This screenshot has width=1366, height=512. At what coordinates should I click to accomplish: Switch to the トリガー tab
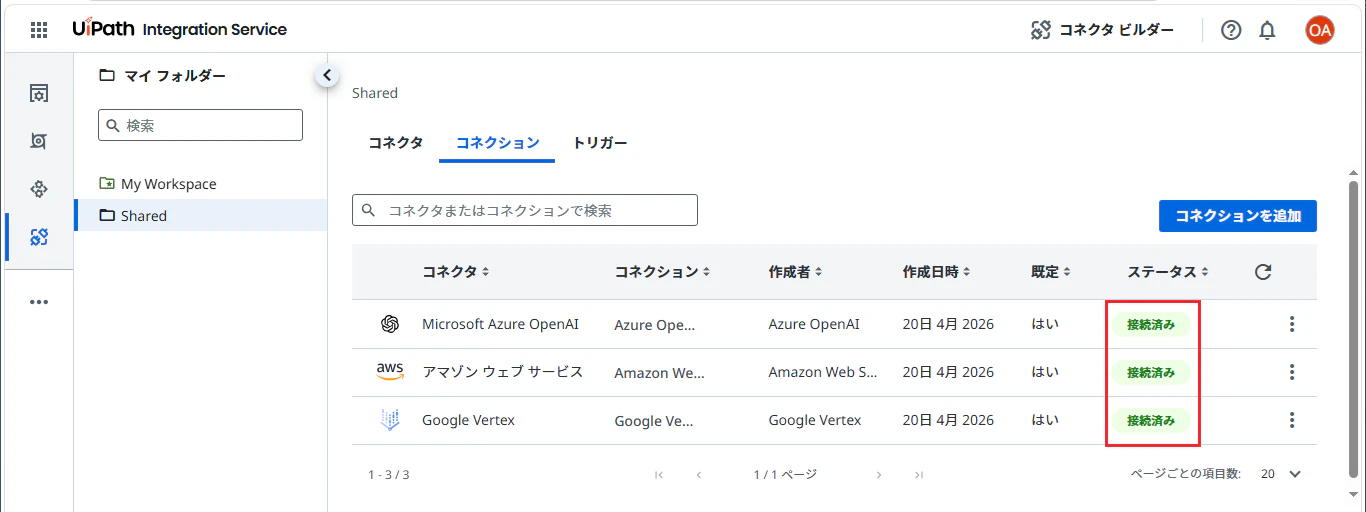point(600,143)
